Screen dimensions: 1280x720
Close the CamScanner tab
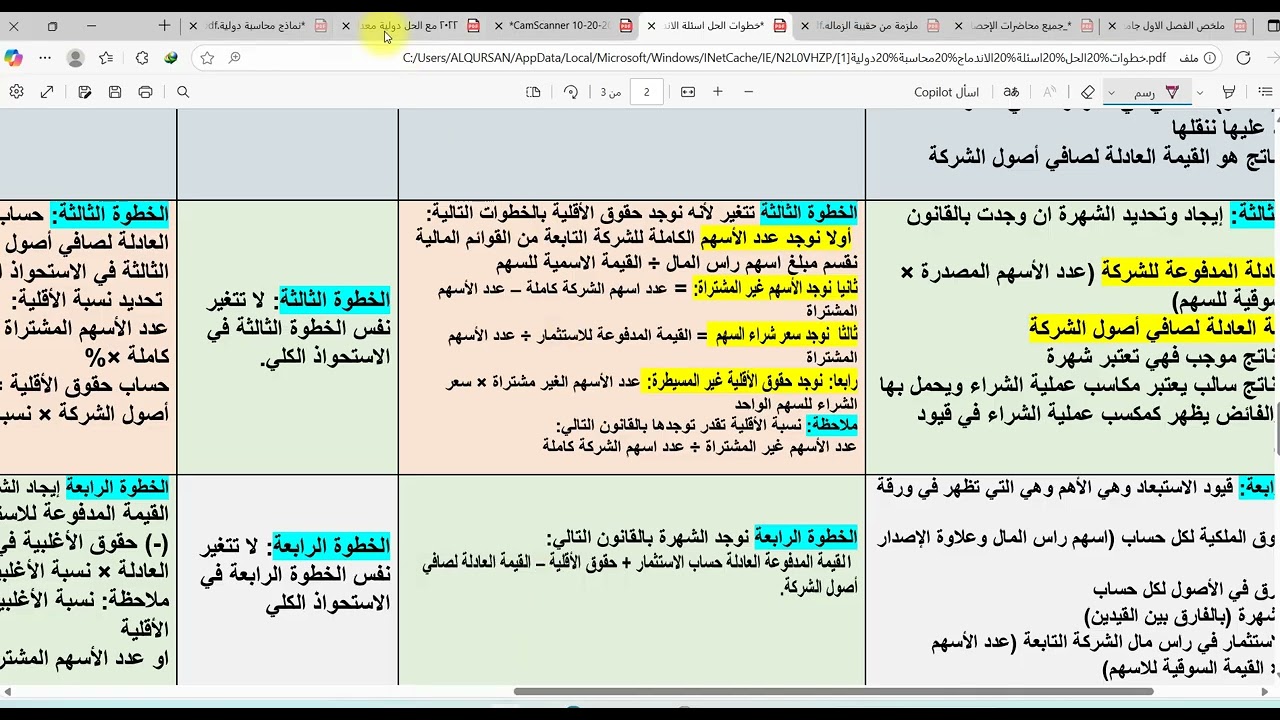(498, 25)
